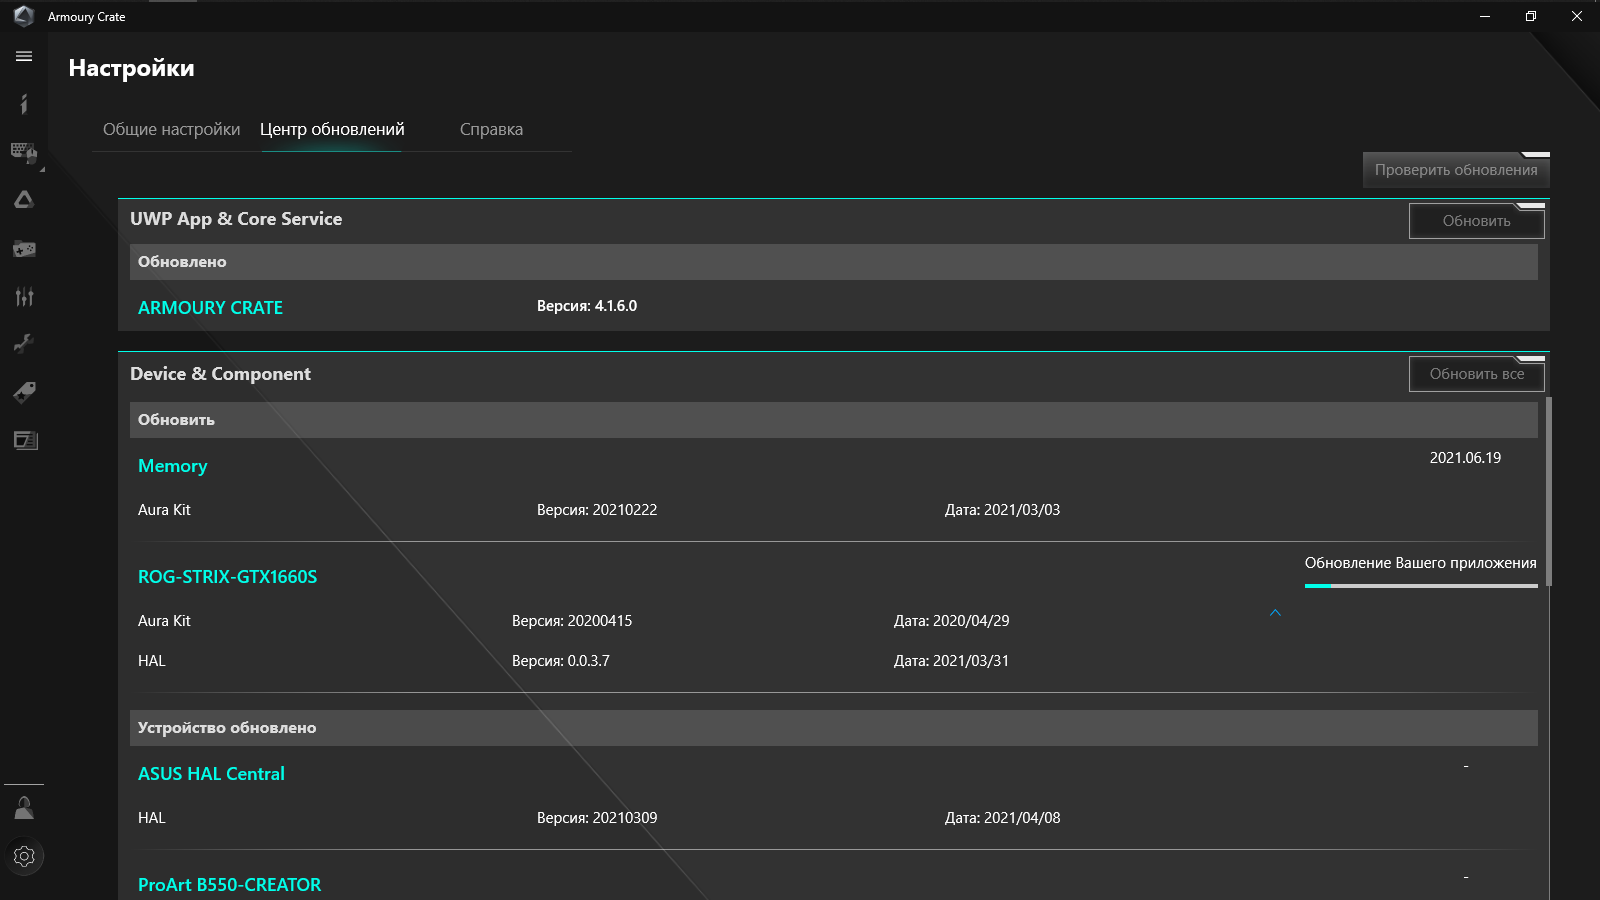This screenshot has width=1600, height=900.
Task: Click the Дата: 2021/03/03 text
Action: click(1002, 510)
